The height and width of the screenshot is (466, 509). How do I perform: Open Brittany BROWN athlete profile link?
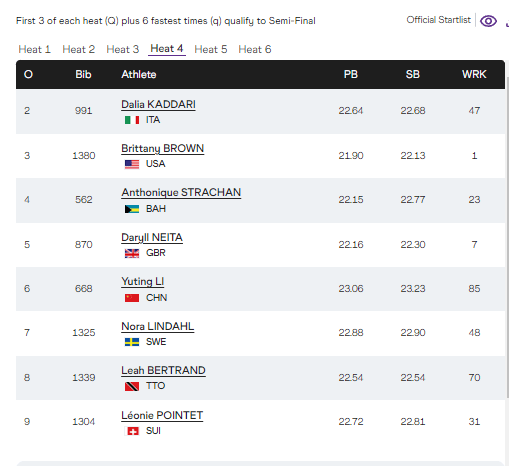coord(162,148)
